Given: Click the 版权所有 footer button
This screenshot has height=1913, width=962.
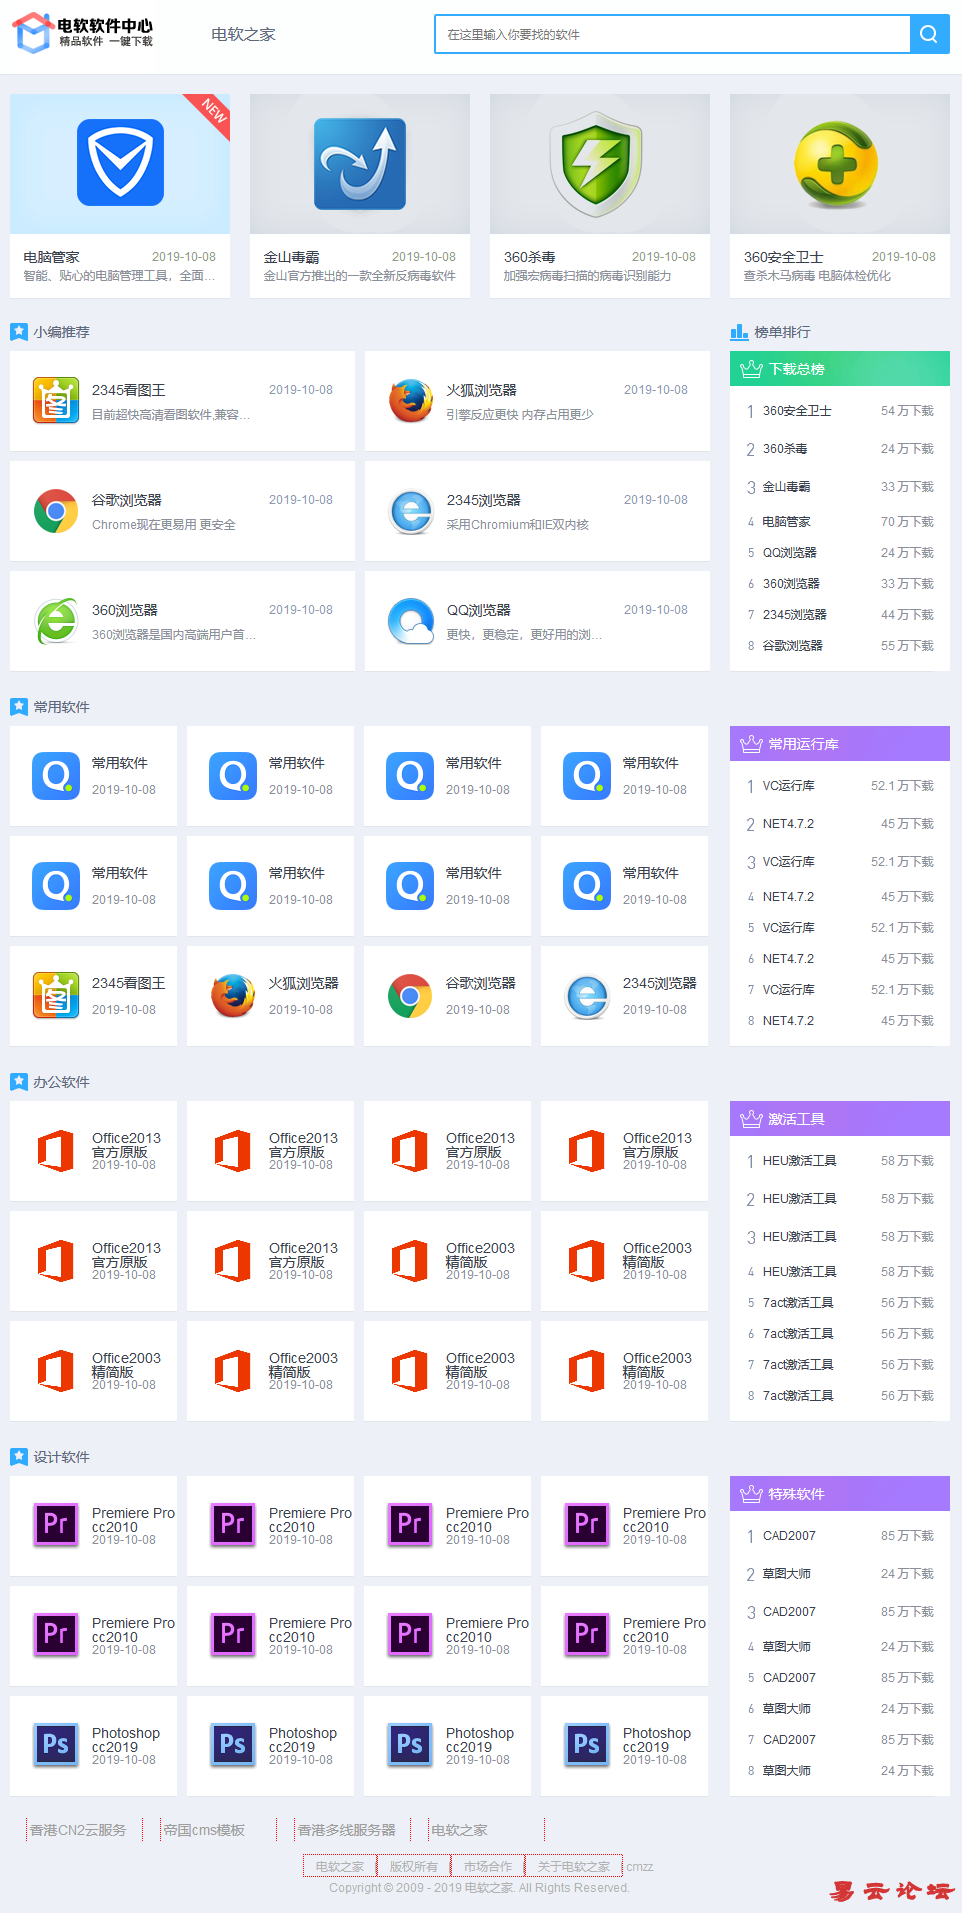Looking at the screenshot, I should pyautogui.click(x=414, y=1866).
